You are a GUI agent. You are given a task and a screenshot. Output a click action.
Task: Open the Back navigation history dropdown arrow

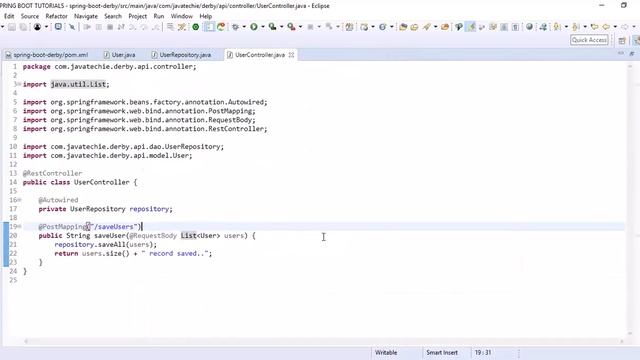pos(615,27)
